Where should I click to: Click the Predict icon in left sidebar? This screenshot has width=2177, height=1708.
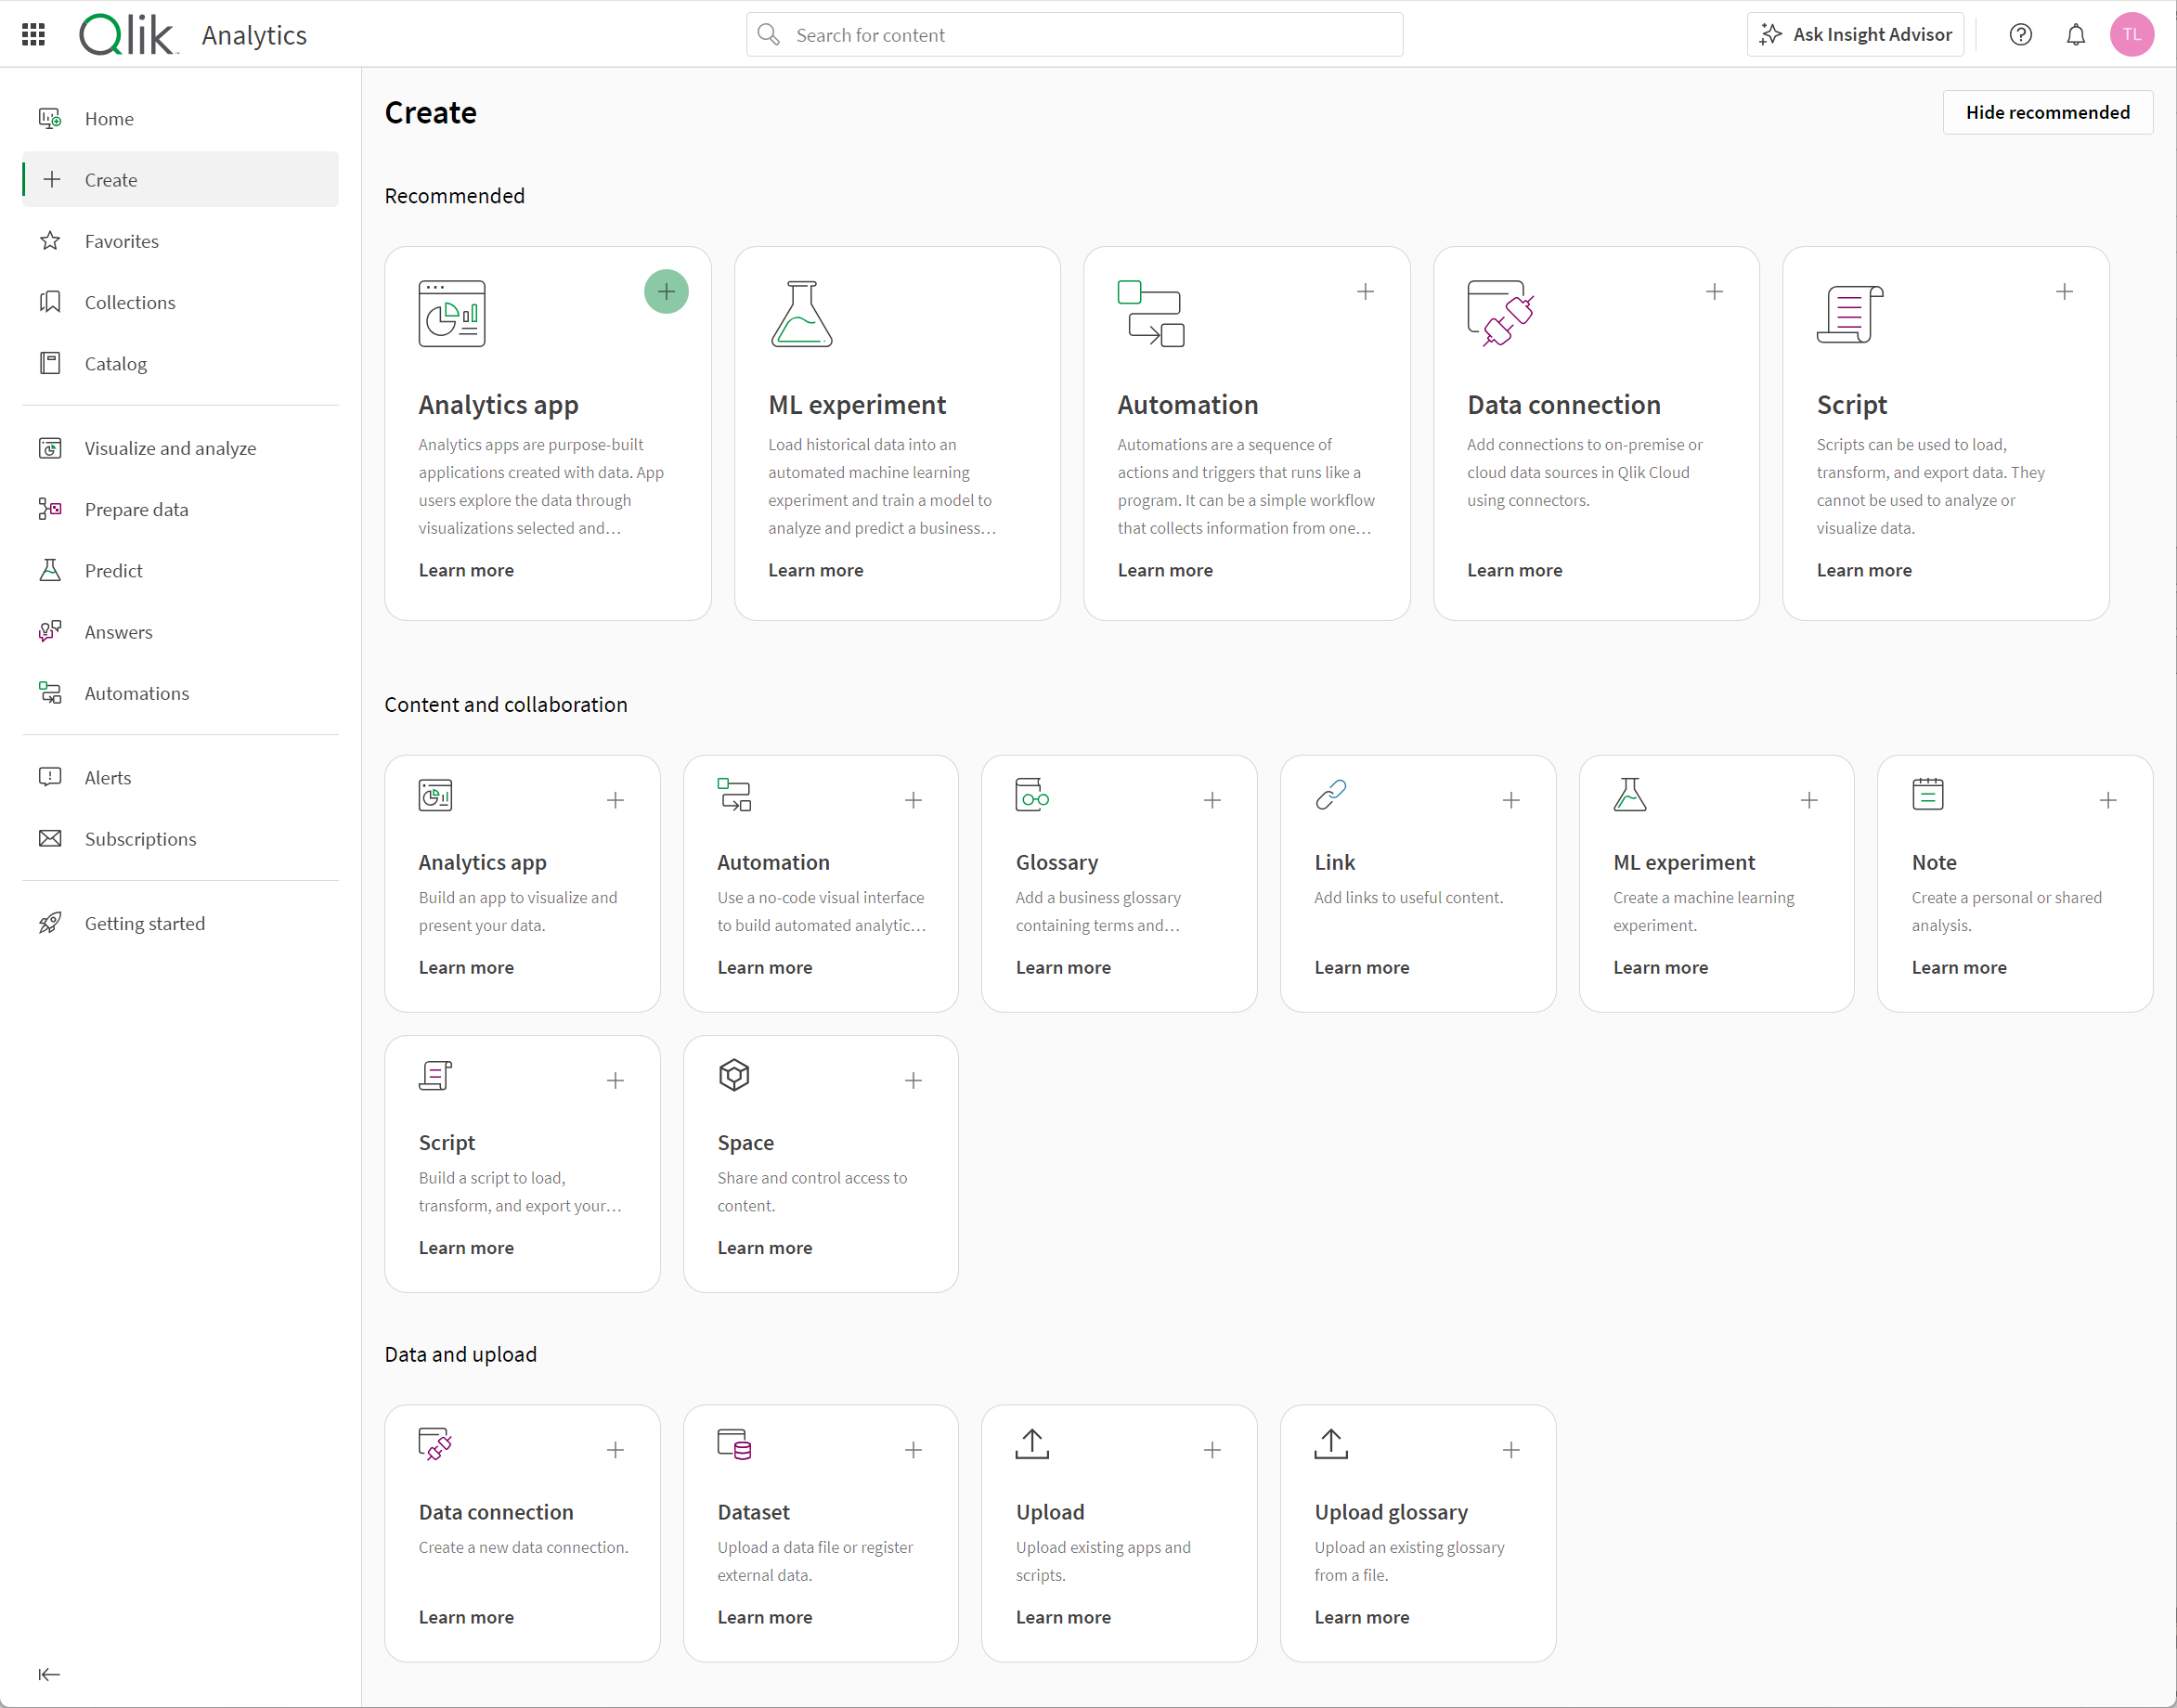[51, 571]
